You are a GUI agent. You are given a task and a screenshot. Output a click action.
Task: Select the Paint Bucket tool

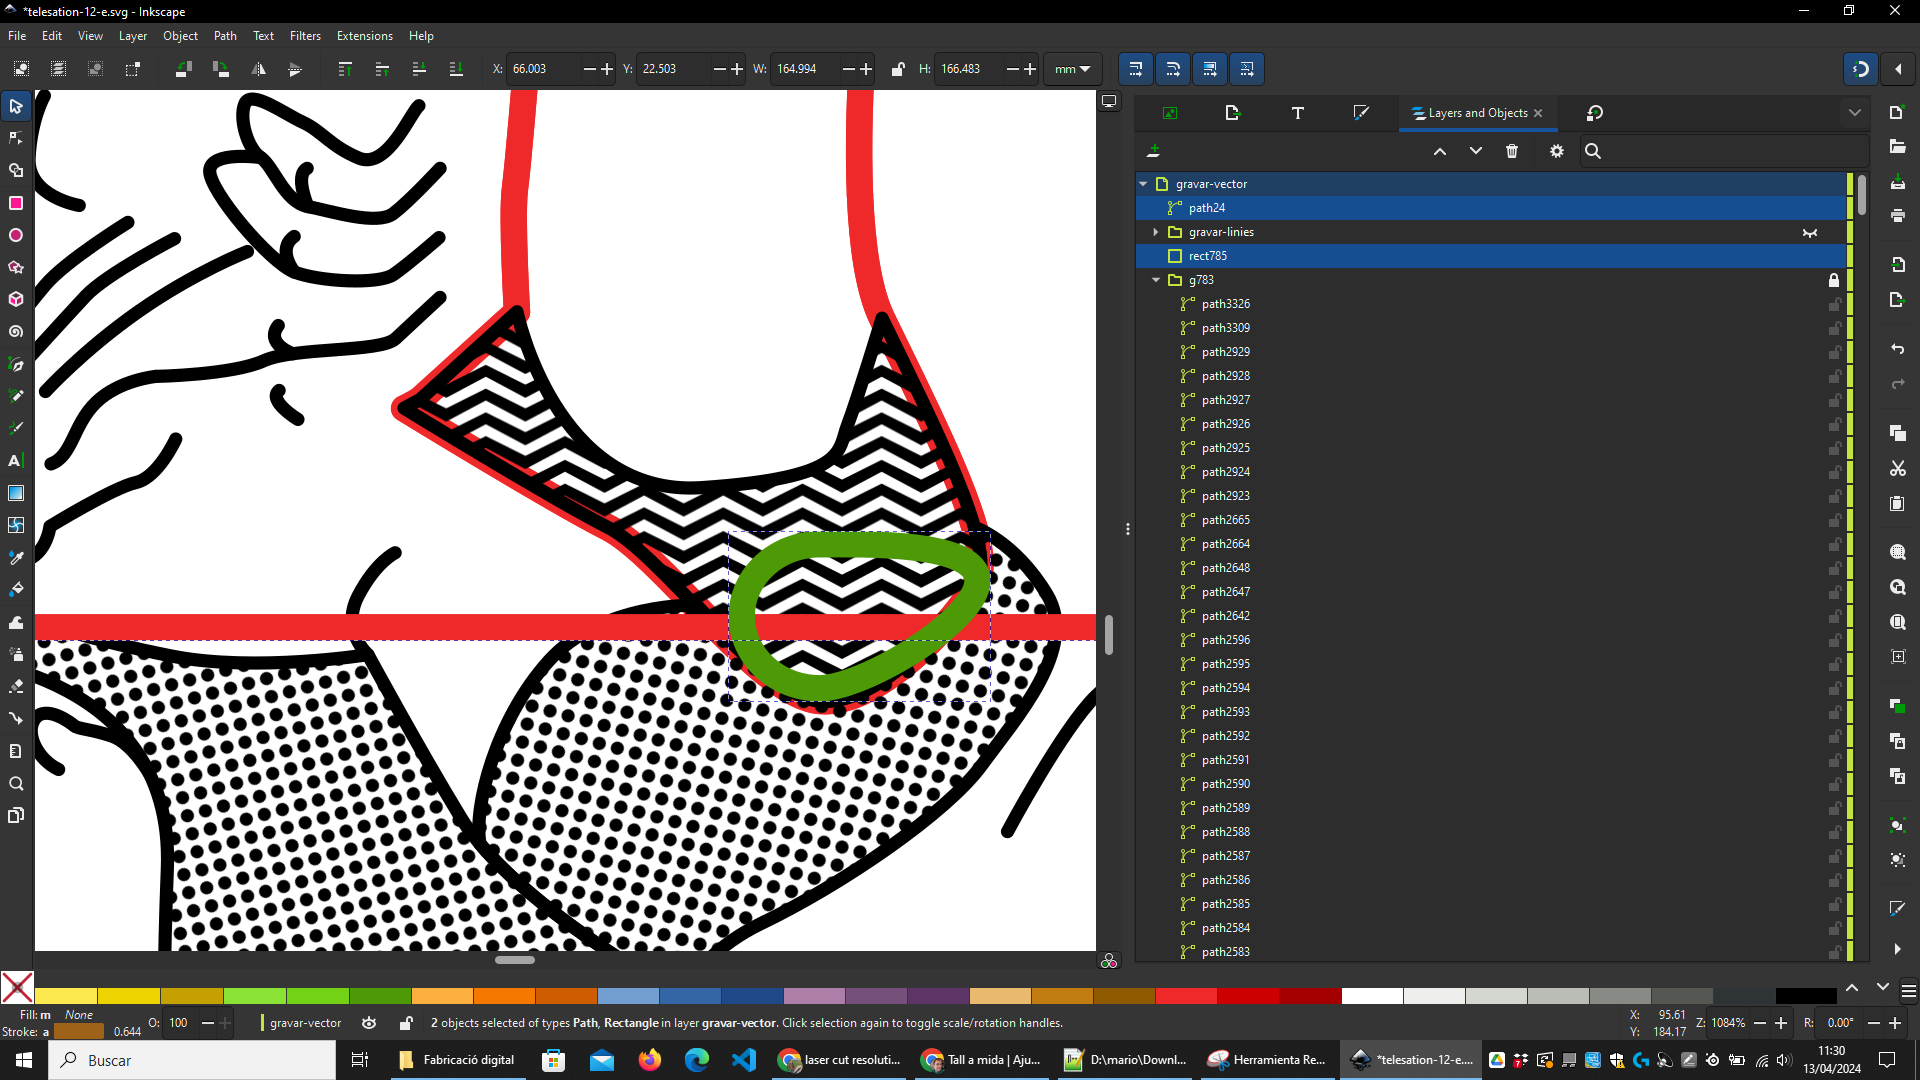click(16, 589)
